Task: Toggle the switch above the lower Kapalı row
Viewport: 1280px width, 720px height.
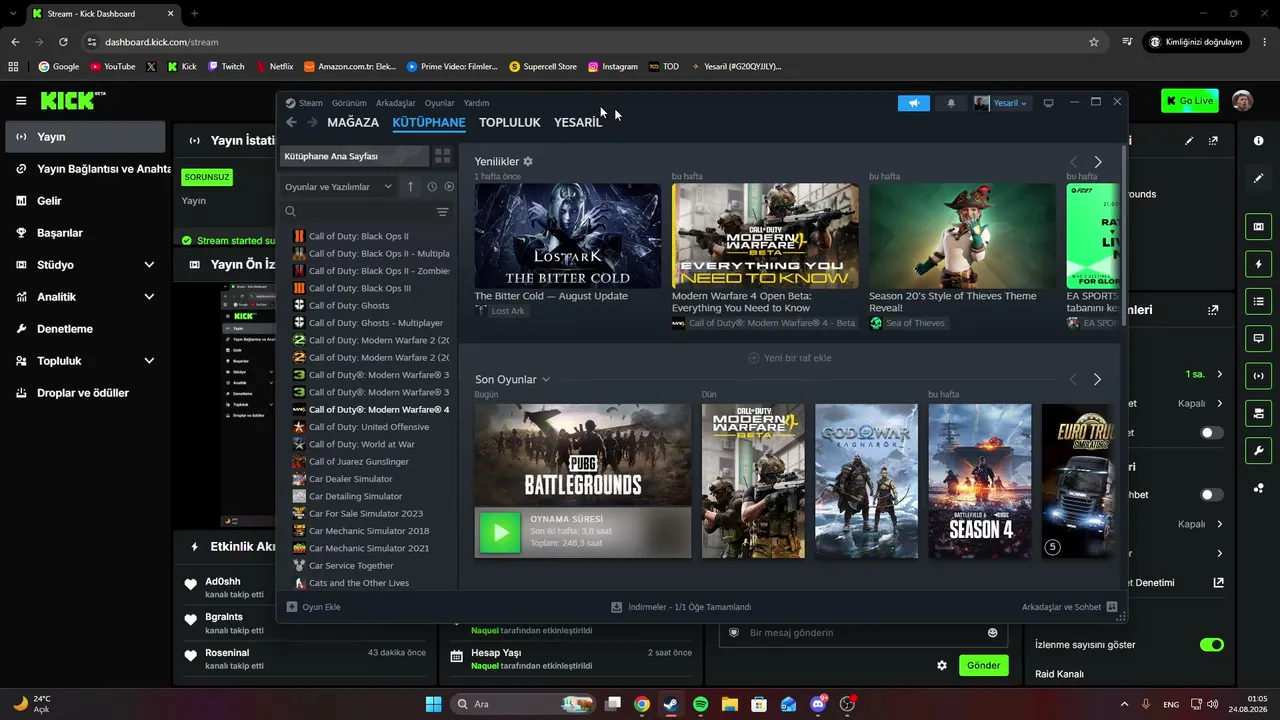Action: click(x=1212, y=495)
